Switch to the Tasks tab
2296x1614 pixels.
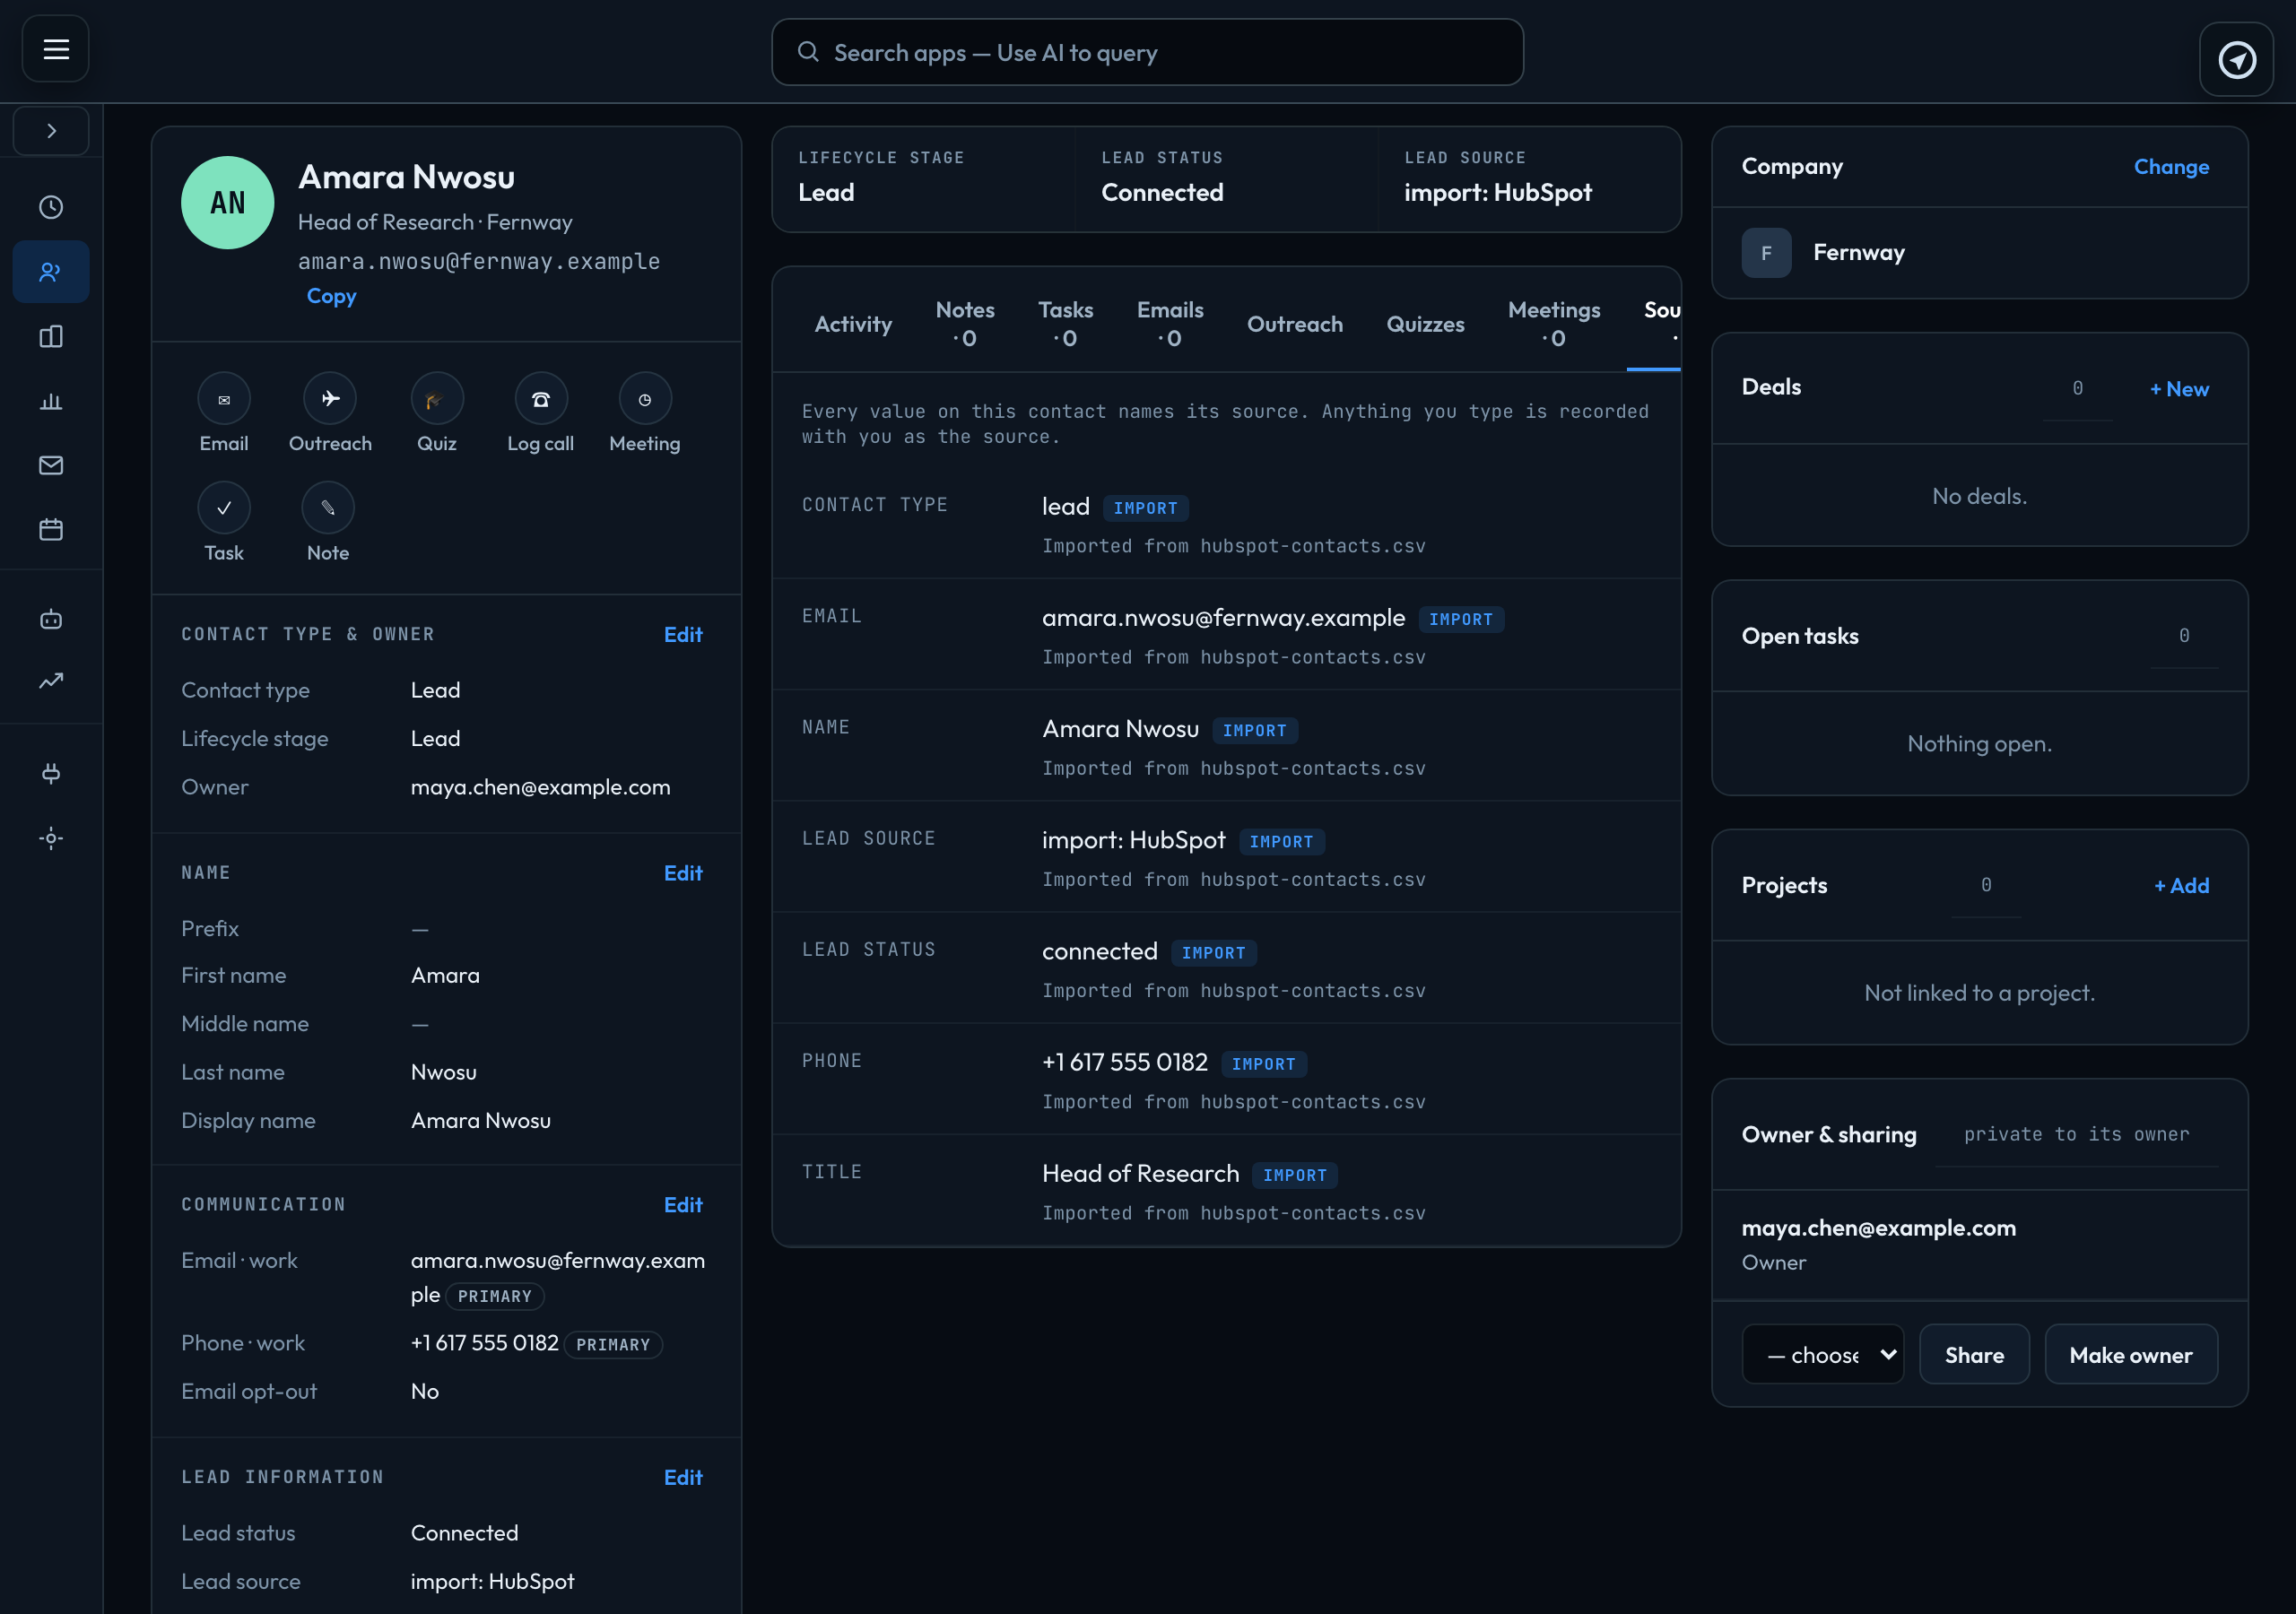tap(1065, 324)
